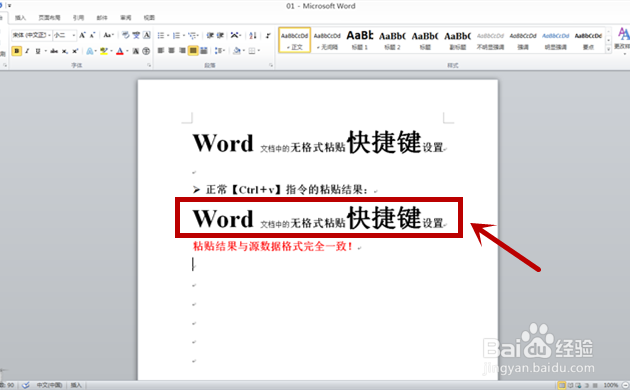Open the View ribbon tab

[x=149, y=18]
